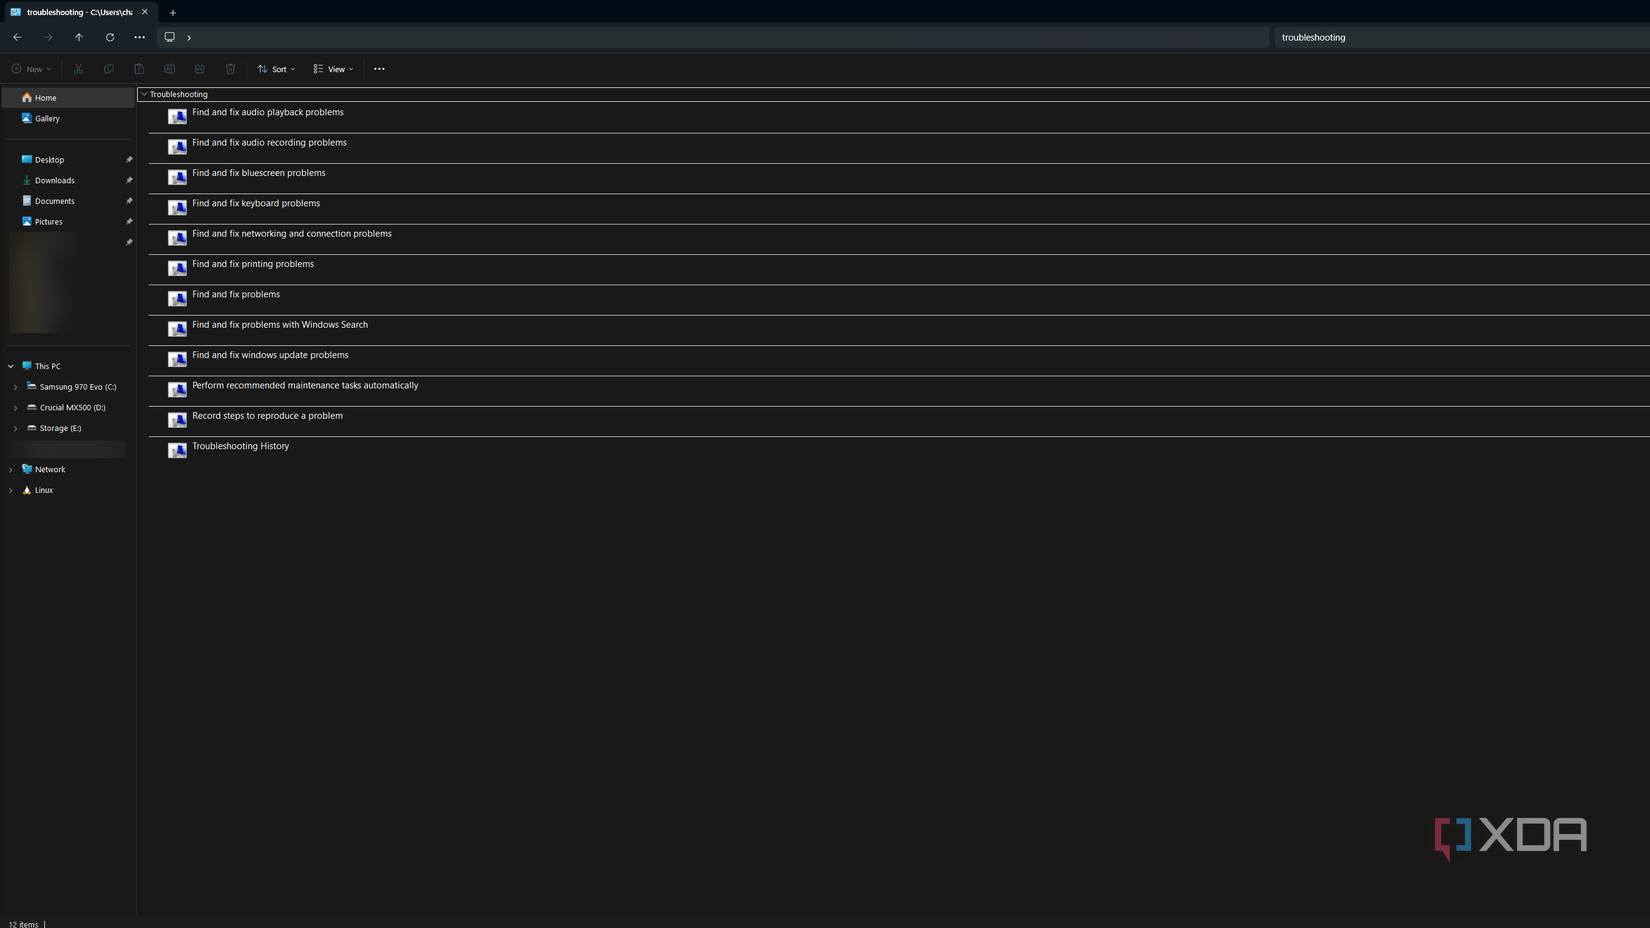Screen dimensions: 1650x928
Task: Select Crucial MX500 (D:) drive
Action: click(x=72, y=408)
